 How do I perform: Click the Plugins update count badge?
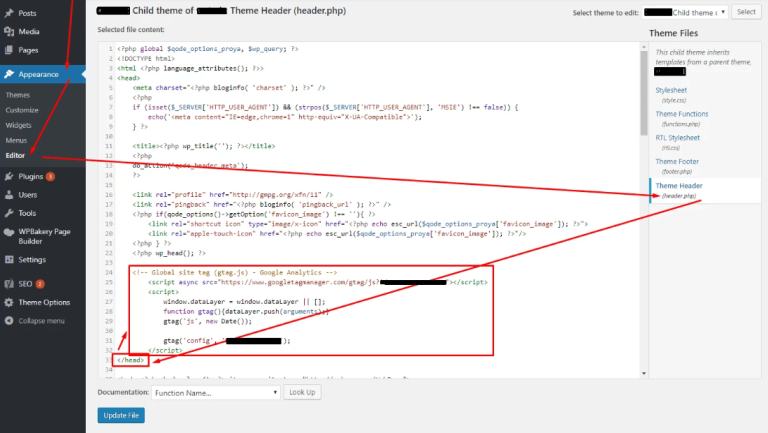pyautogui.click(x=50, y=176)
